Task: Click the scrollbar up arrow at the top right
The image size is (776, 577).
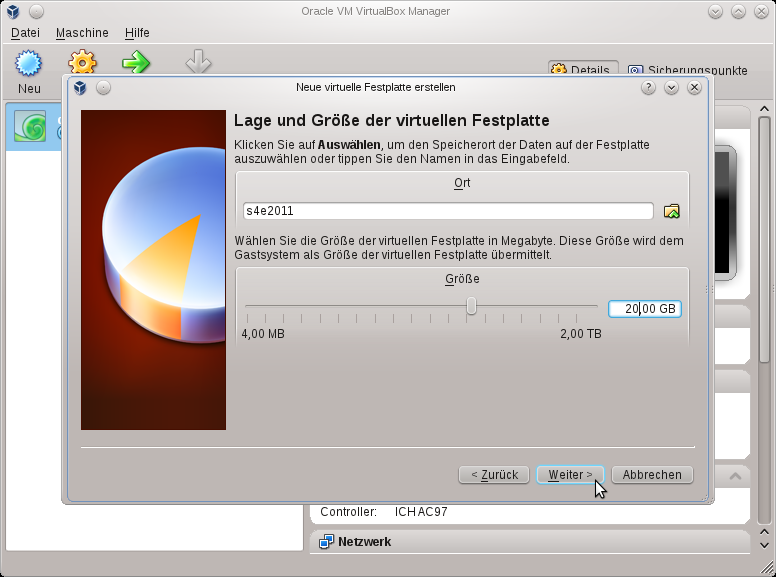Action: click(x=765, y=109)
